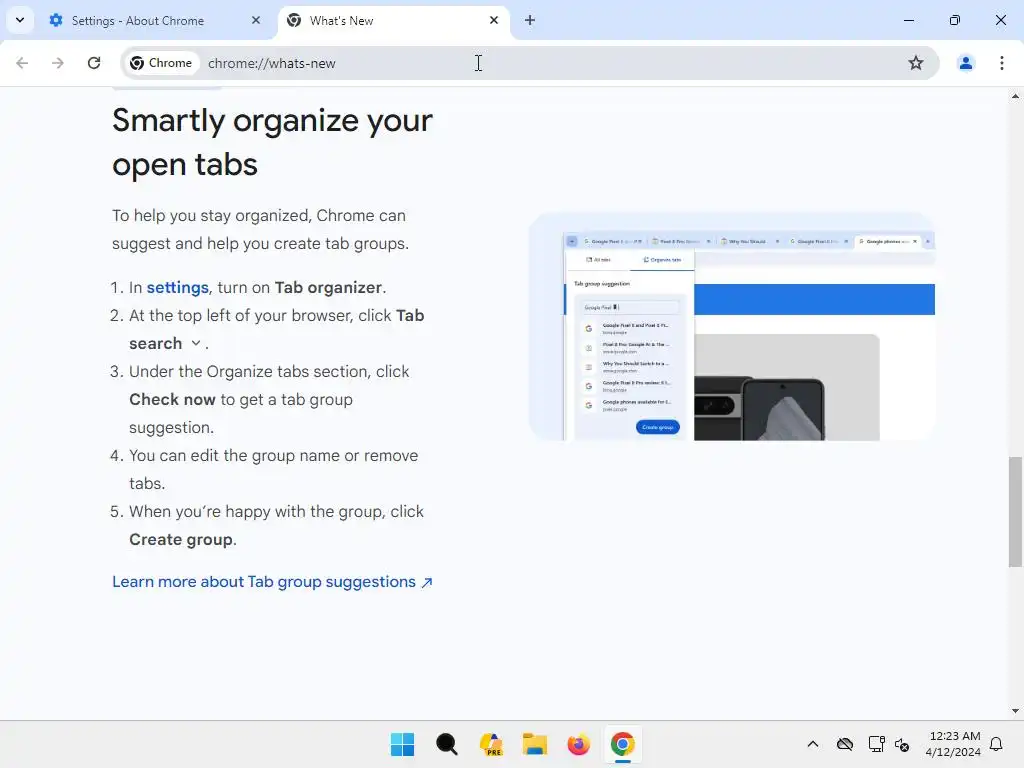Screen dimensions: 1024x768
Task: Click the cloud sync tray icon
Action: [845, 744]
